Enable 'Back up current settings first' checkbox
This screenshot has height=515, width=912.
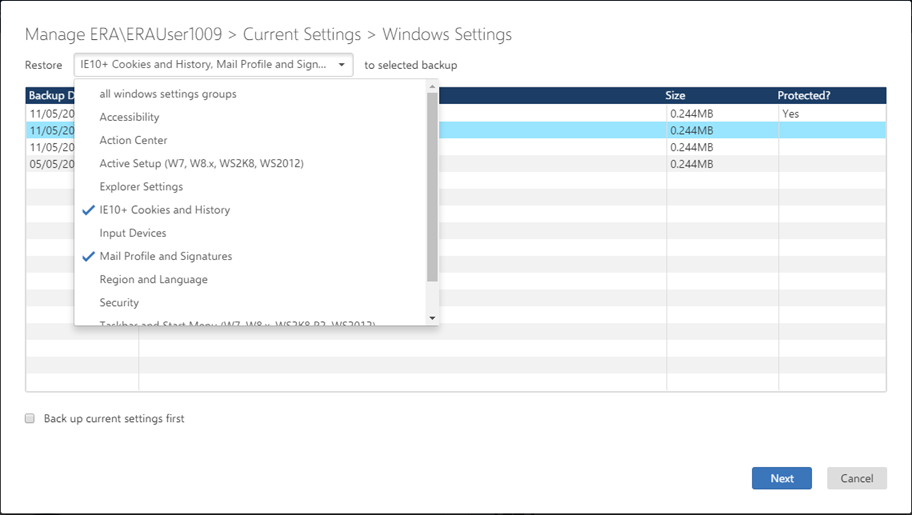point(30,418)
